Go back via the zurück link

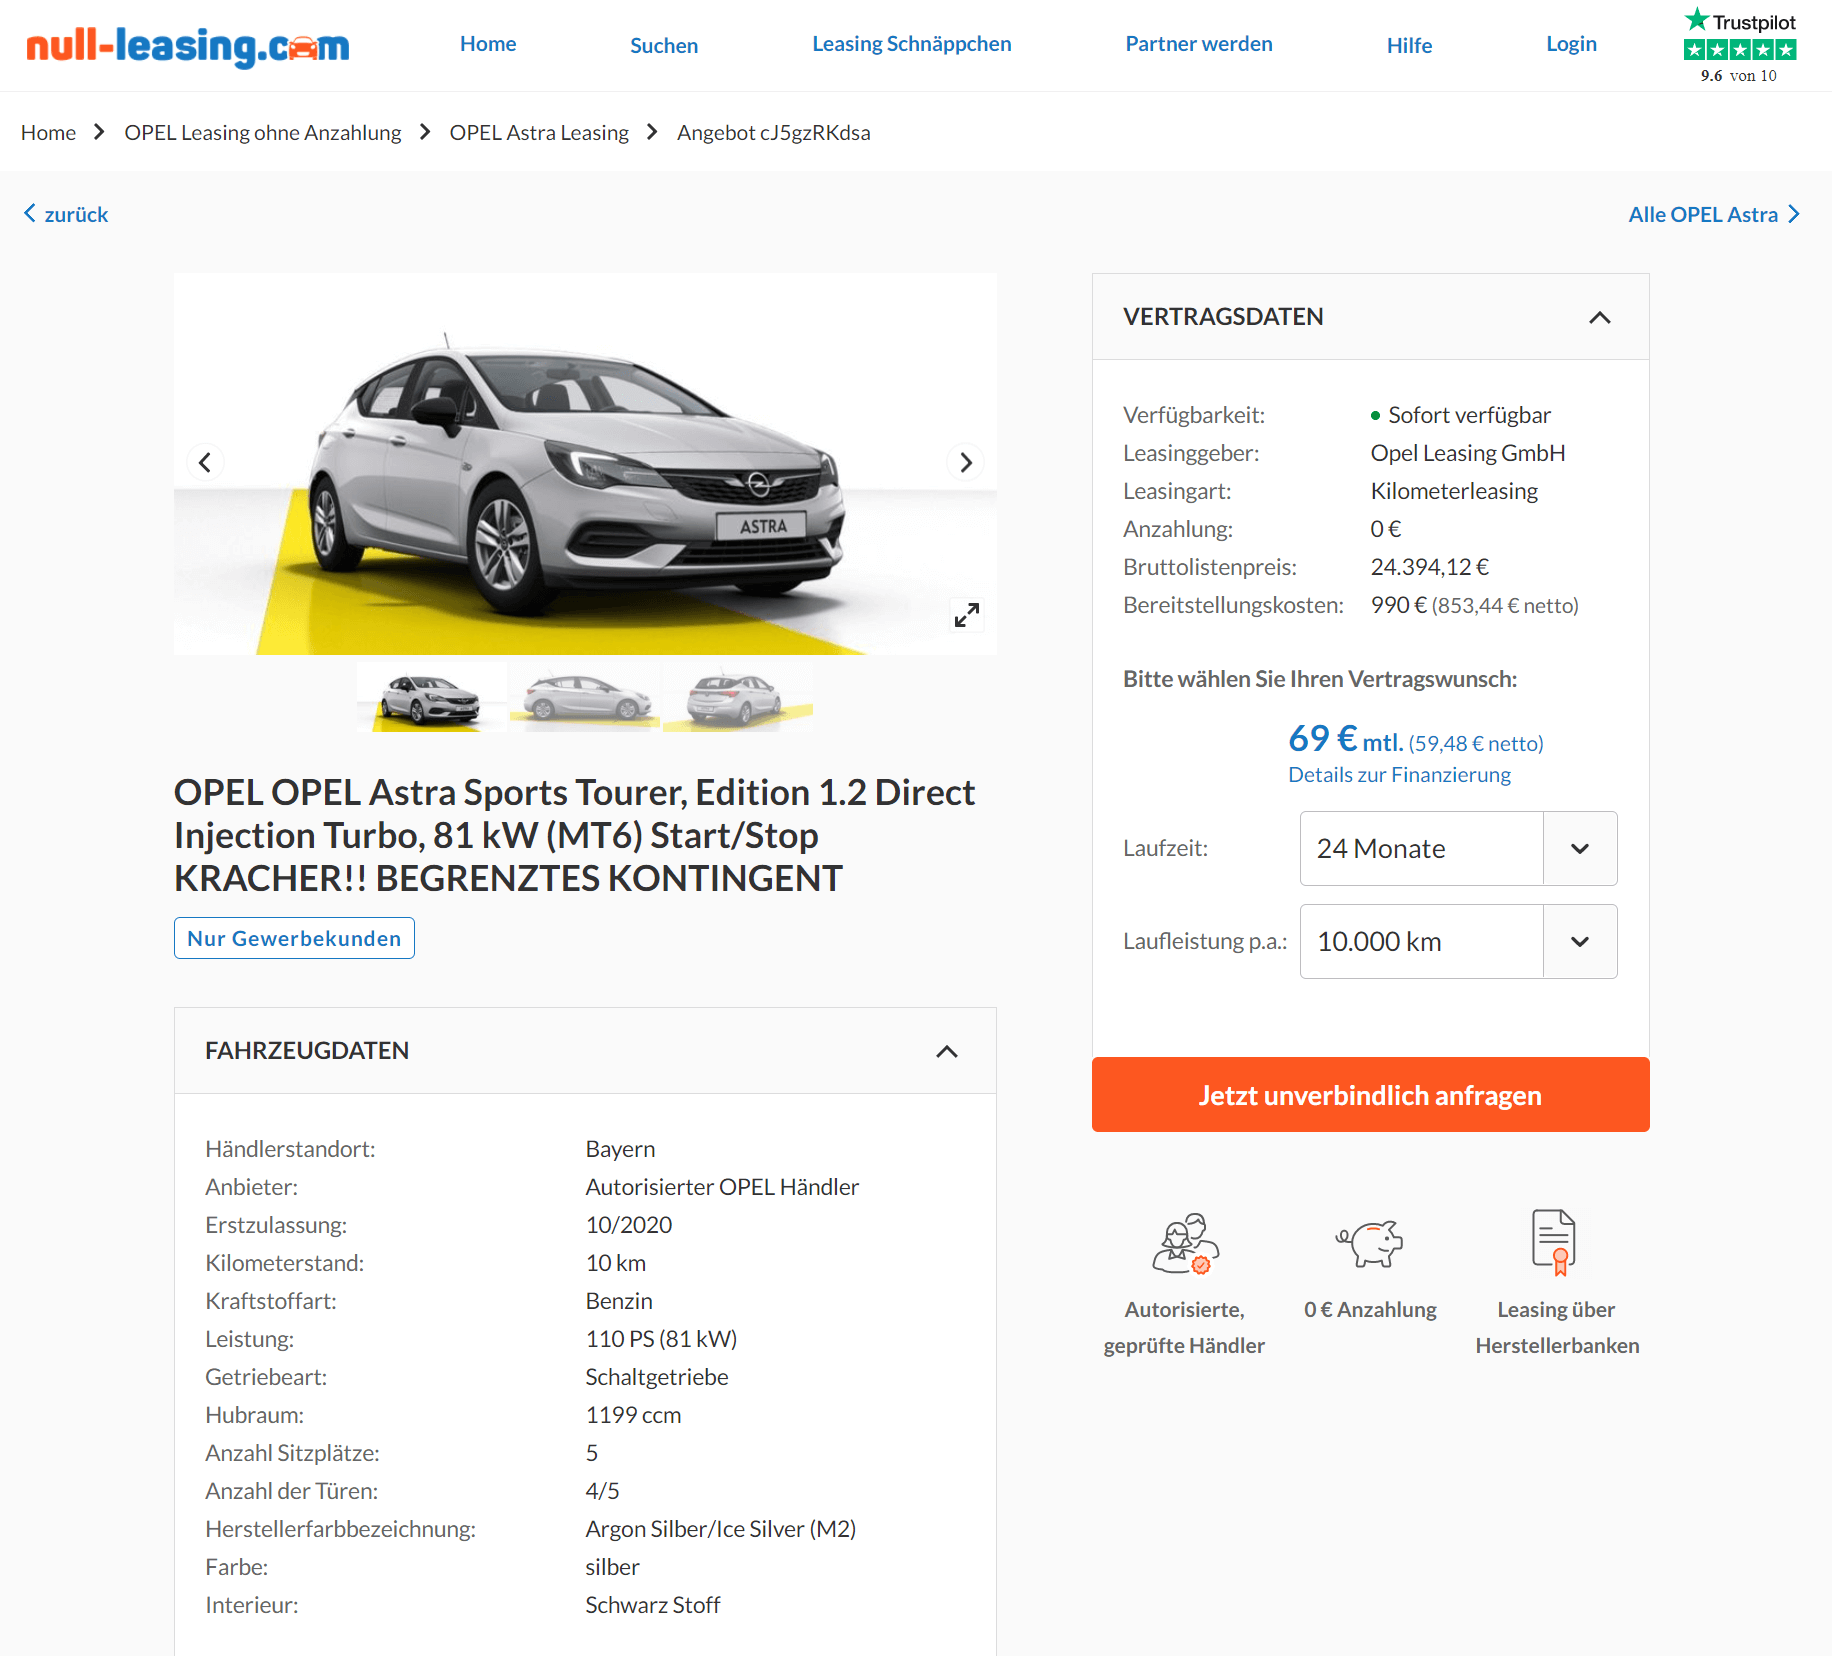pyautogui.click(x=66, y=214)
